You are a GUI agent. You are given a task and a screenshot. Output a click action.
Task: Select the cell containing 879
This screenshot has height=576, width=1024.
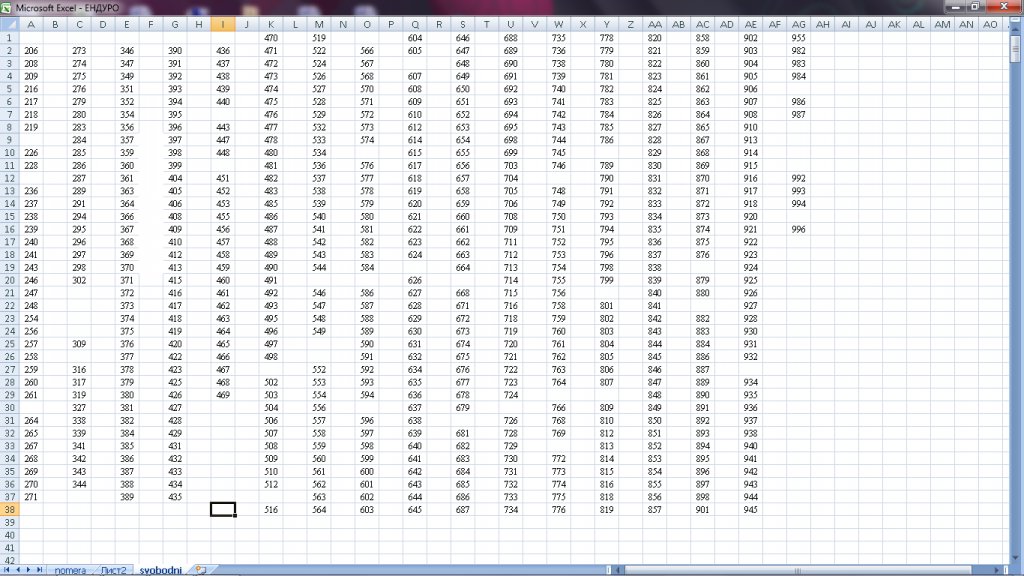pos(702,280)
